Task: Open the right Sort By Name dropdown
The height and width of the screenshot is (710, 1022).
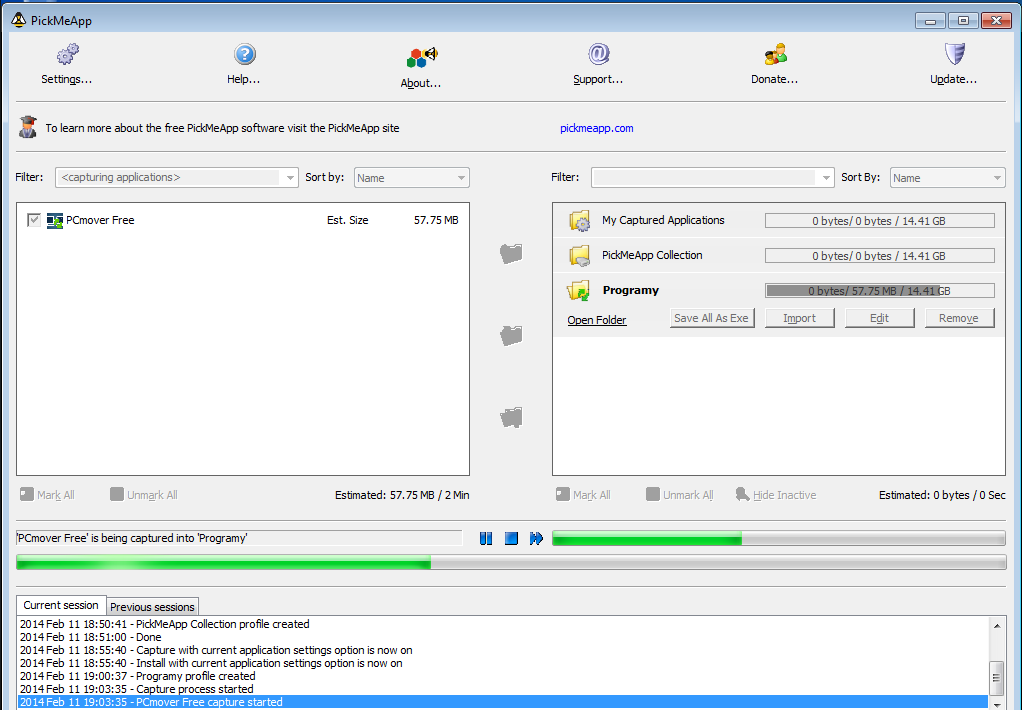Action: (x=948, y=177)
